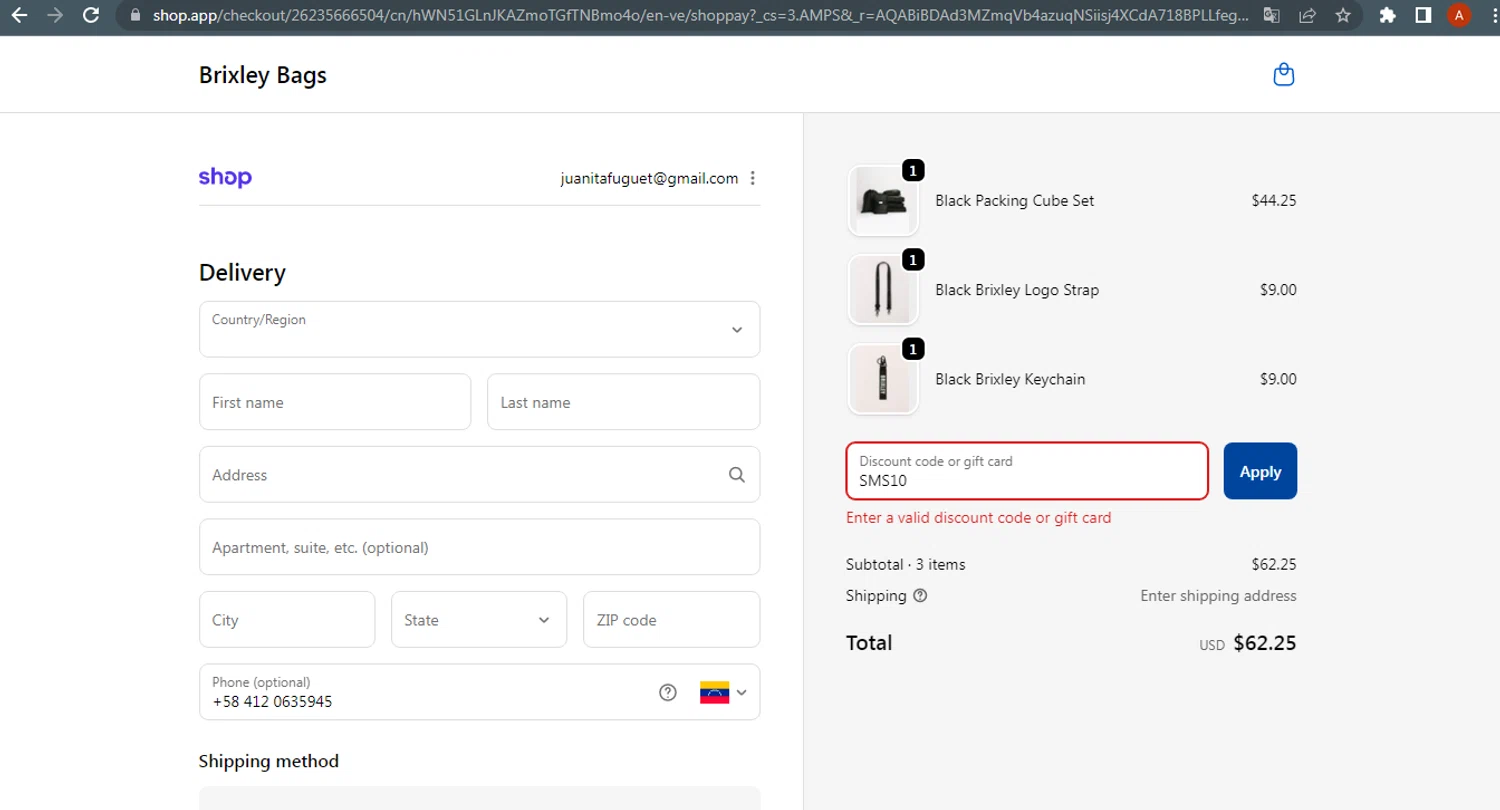Click the Black Brixley Logo Strap thumbnail
1500x810 pixels.
883,290
